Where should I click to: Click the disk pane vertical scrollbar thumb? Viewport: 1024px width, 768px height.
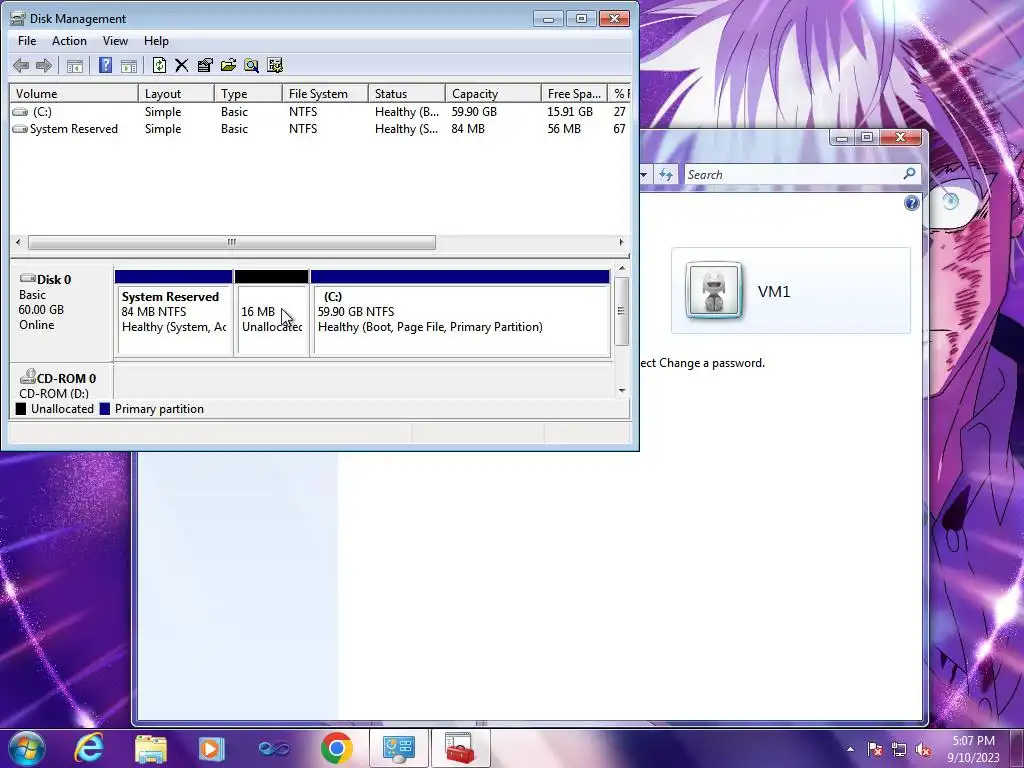(x=622, y=311)
